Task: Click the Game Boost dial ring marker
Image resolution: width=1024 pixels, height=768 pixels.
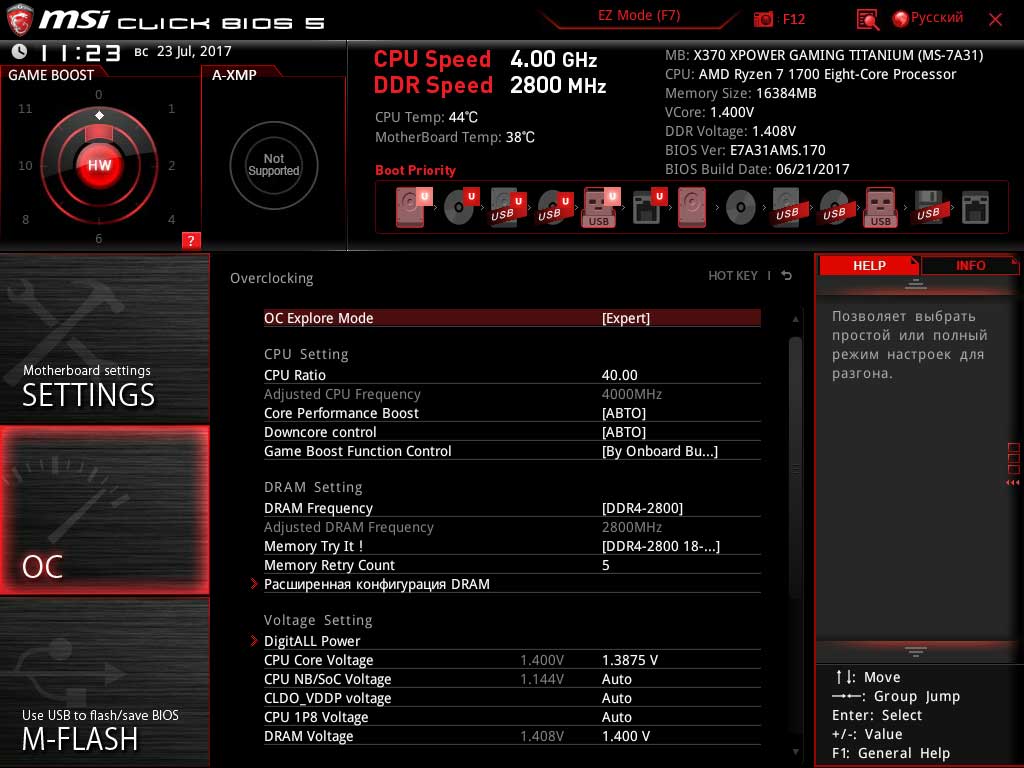Action: 99,115
